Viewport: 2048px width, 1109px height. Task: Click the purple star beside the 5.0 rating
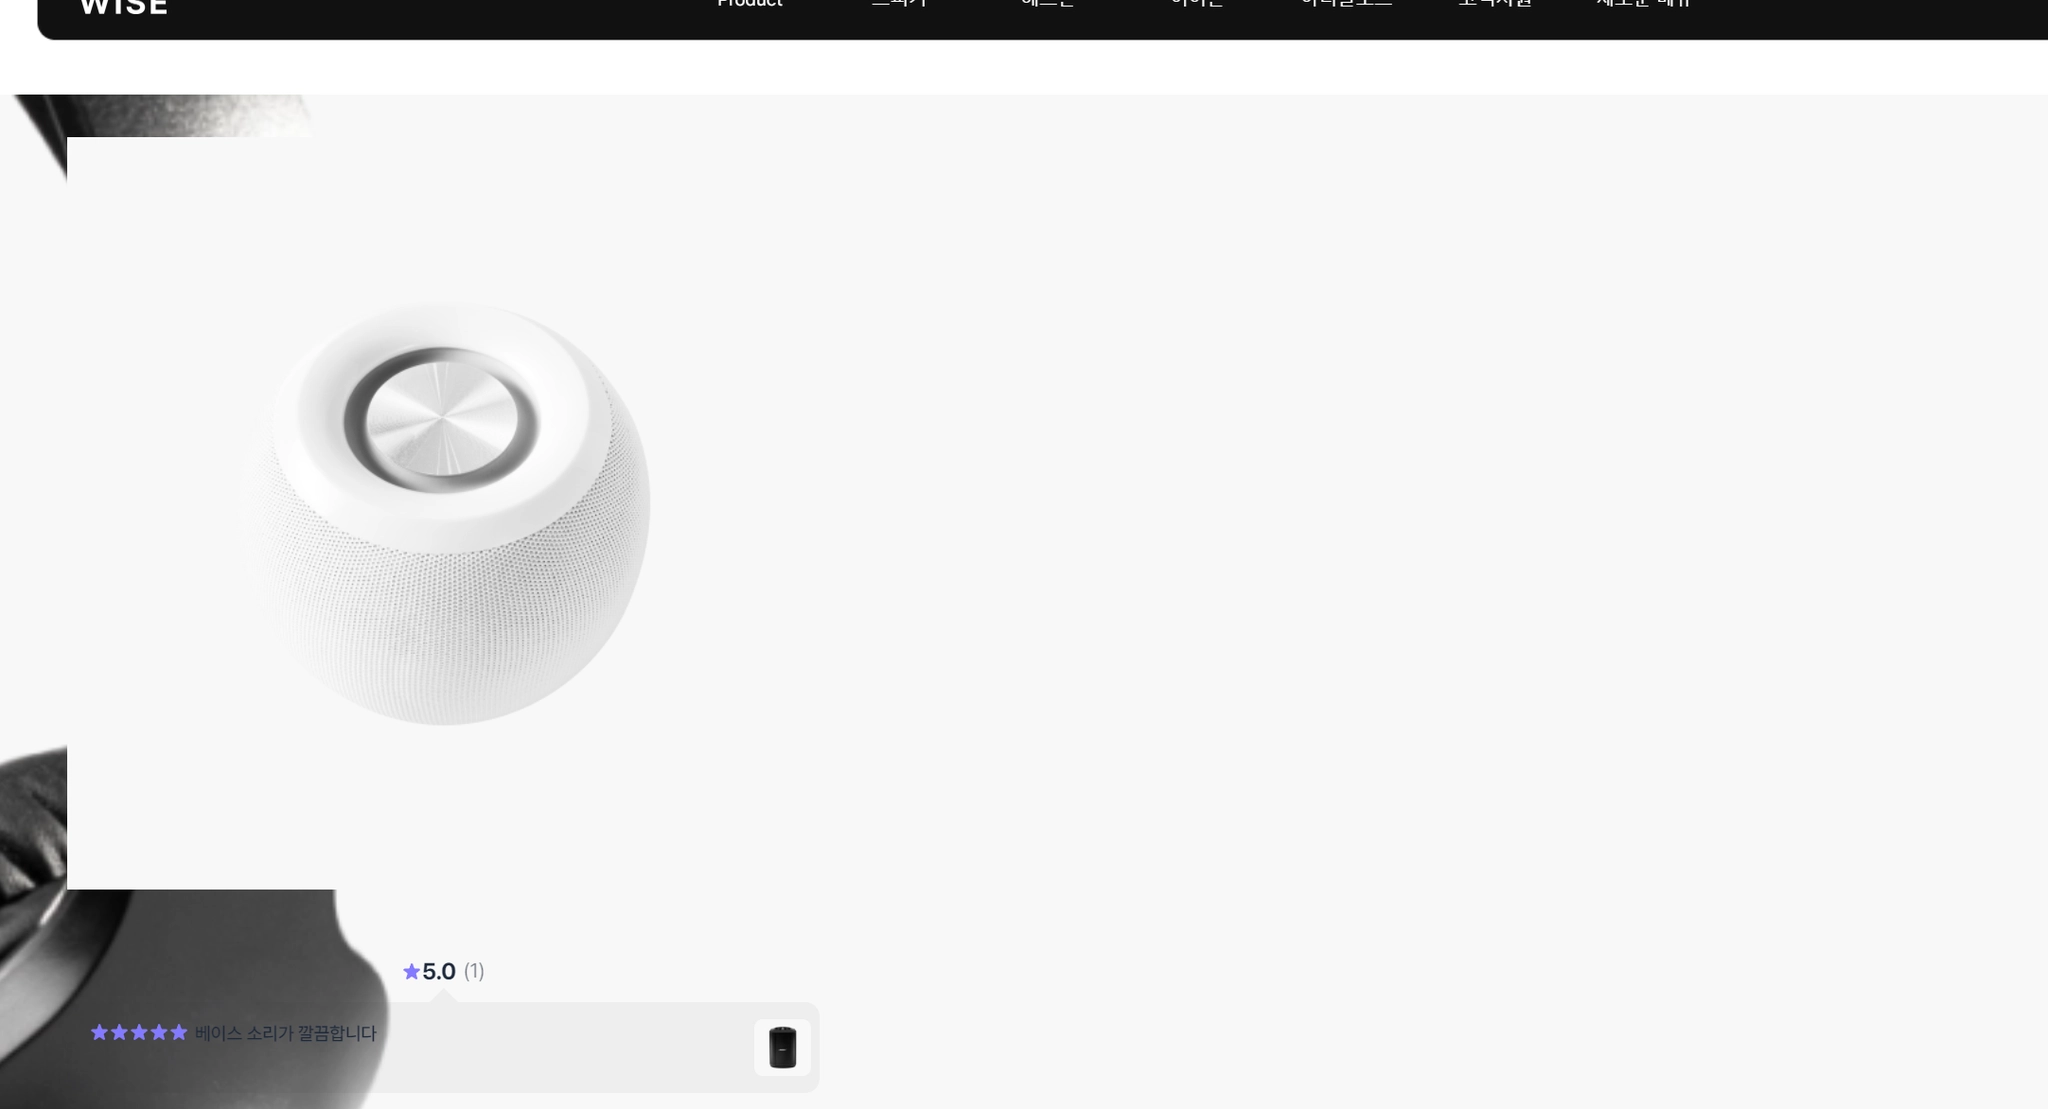[411, 971]
